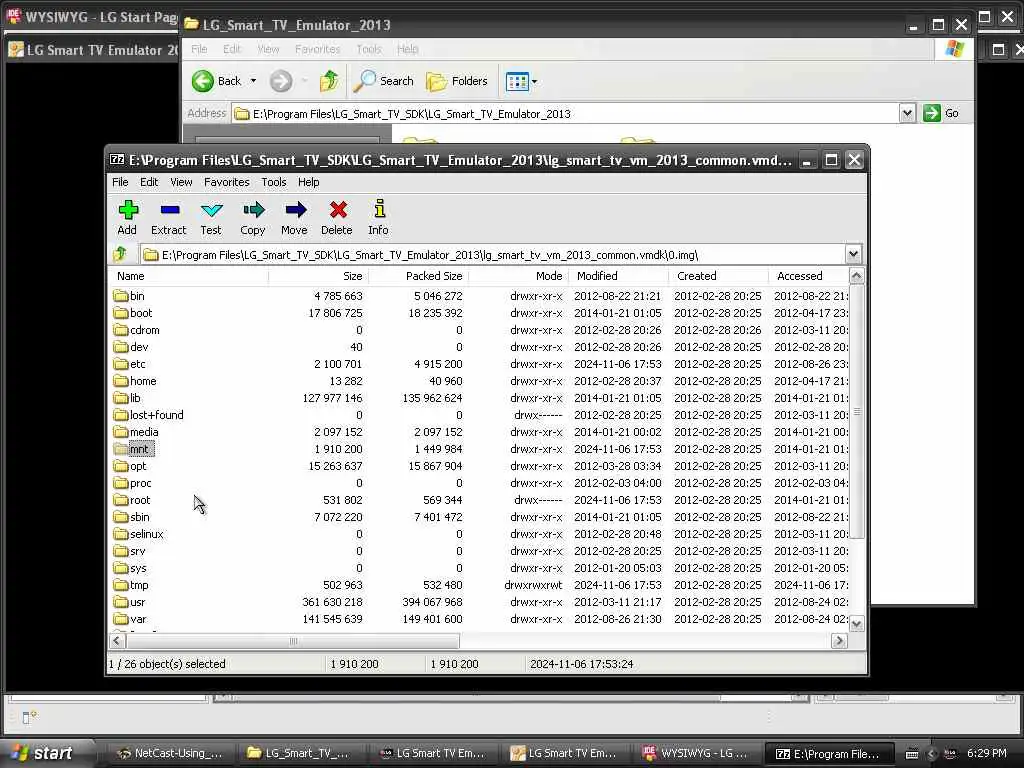Screen dimensions: 1024x768
Task: Select the media folder row
Action: point(480,432)
